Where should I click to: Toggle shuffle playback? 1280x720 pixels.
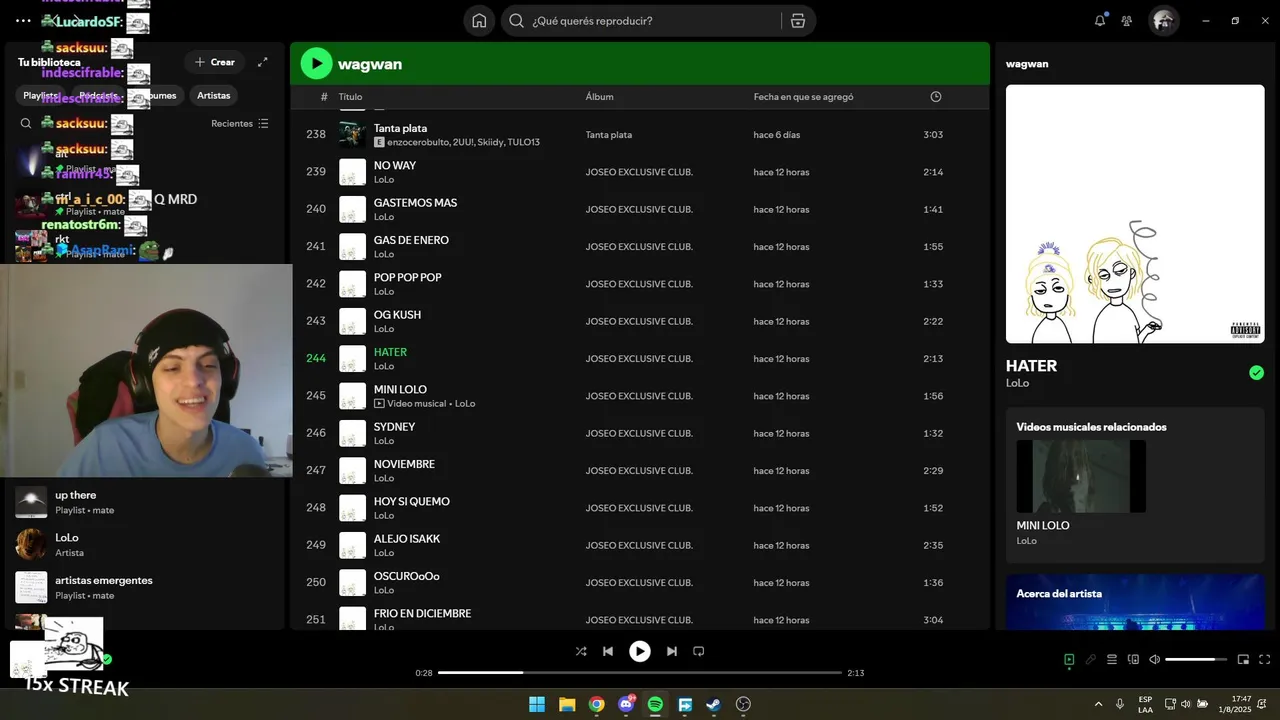(x=581, y=651)
